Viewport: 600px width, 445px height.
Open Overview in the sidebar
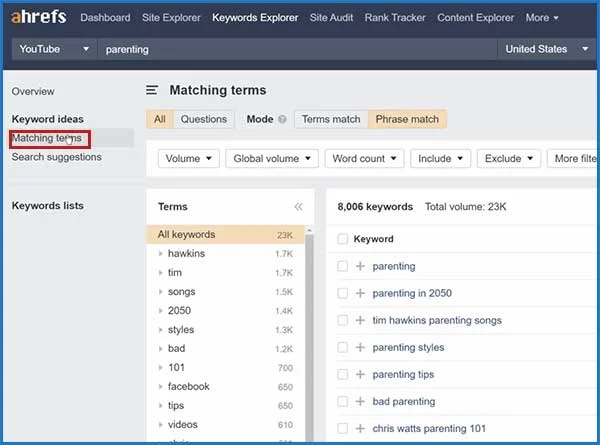pos(33,91)
